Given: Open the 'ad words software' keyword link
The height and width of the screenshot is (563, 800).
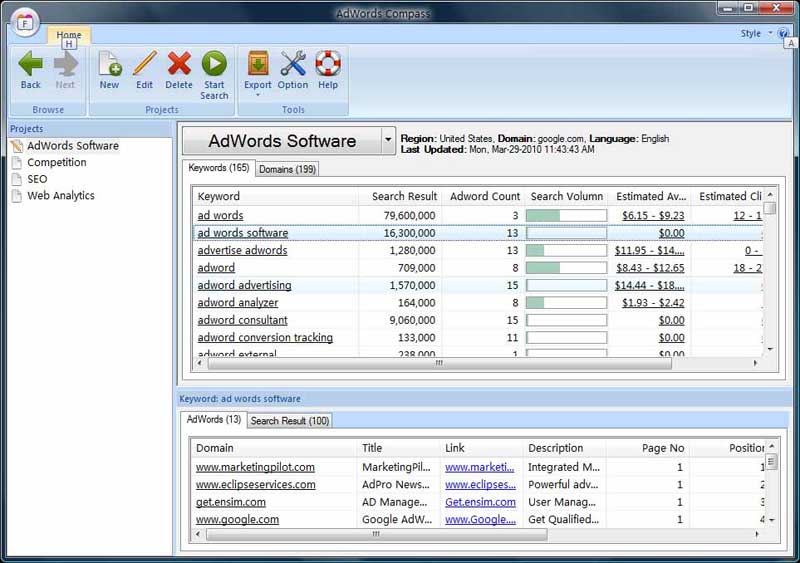Looking at the screenshot, I should pos(243,233).
